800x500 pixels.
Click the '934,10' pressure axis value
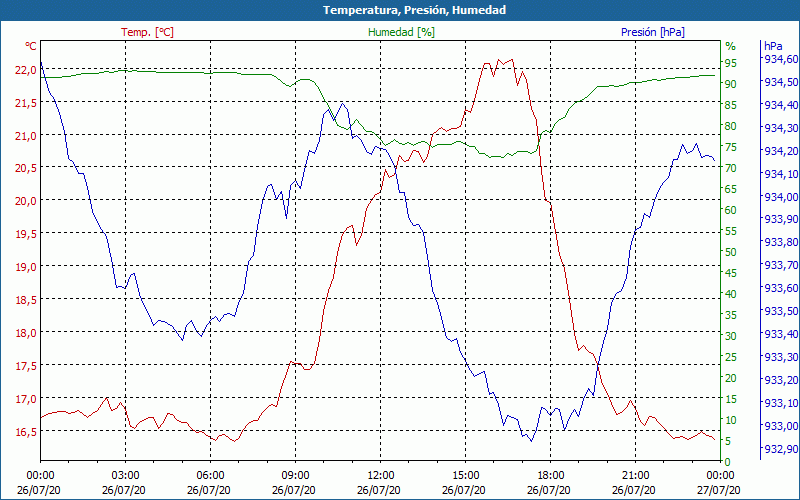[781, 174]
